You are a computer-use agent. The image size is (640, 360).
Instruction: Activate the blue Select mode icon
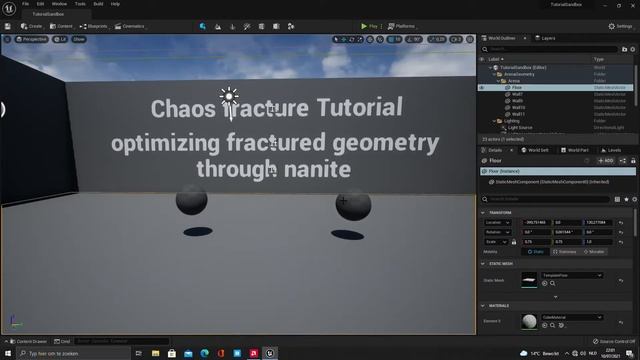[x=203, y=27]
